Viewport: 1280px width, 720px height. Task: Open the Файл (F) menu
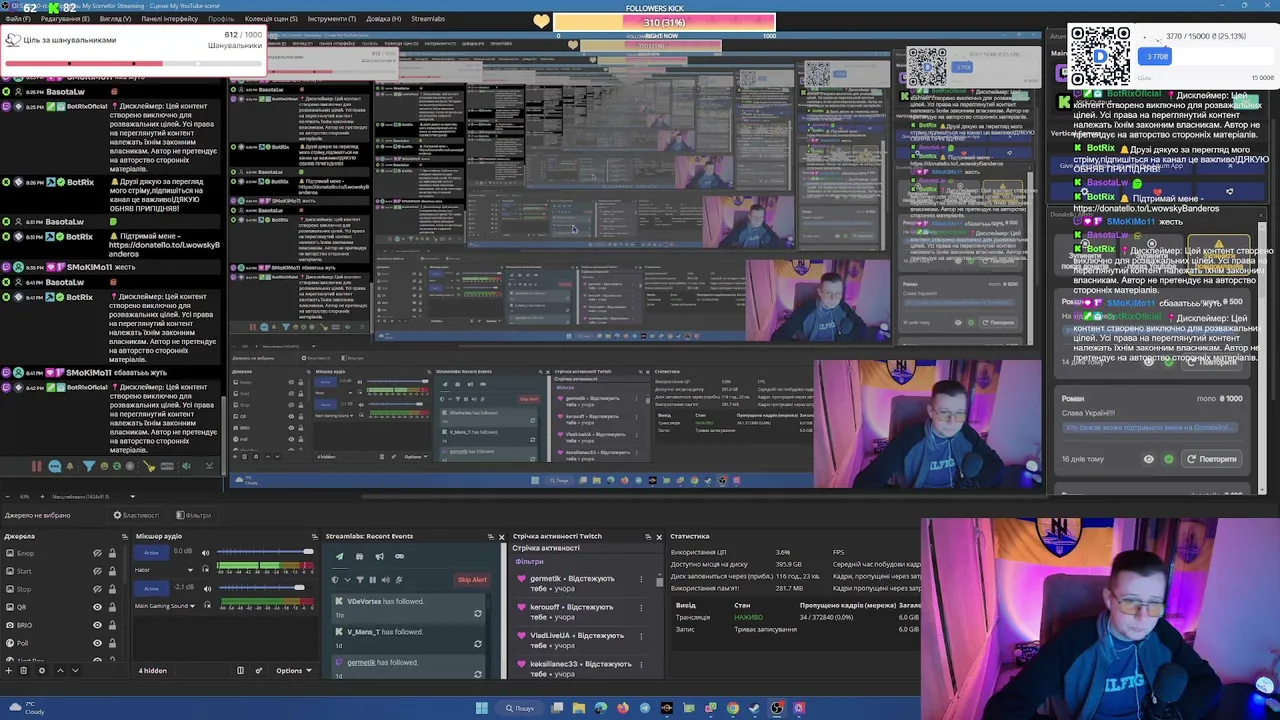tap(16, 19)
